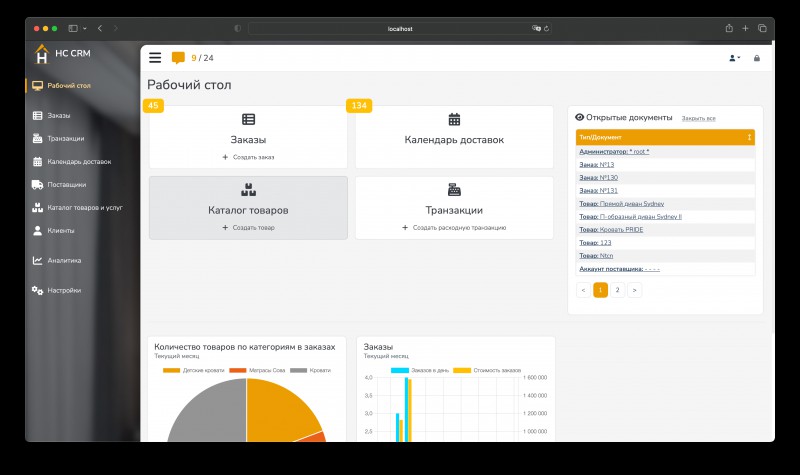Open Поставщики in the sidebar
The height and width of the screenshot is (475, 800).
pyautogui.click(x=66, y=185)
